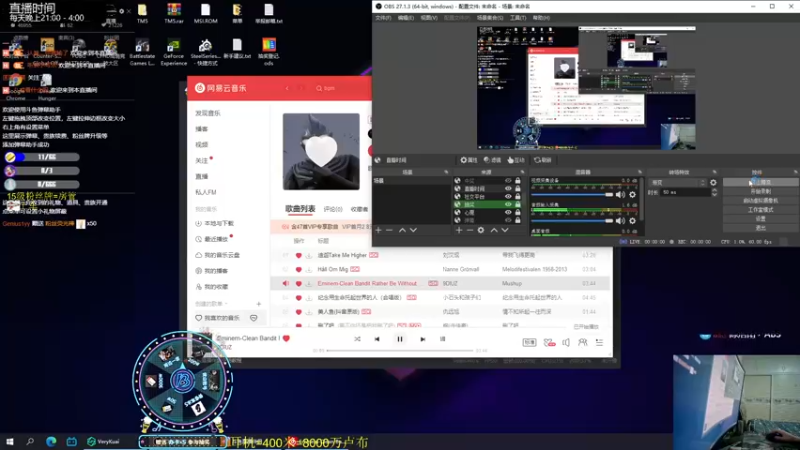Toggle lock on 社交平台 source
The width and height of the screenshot is (800, 450).
[518, 196]
